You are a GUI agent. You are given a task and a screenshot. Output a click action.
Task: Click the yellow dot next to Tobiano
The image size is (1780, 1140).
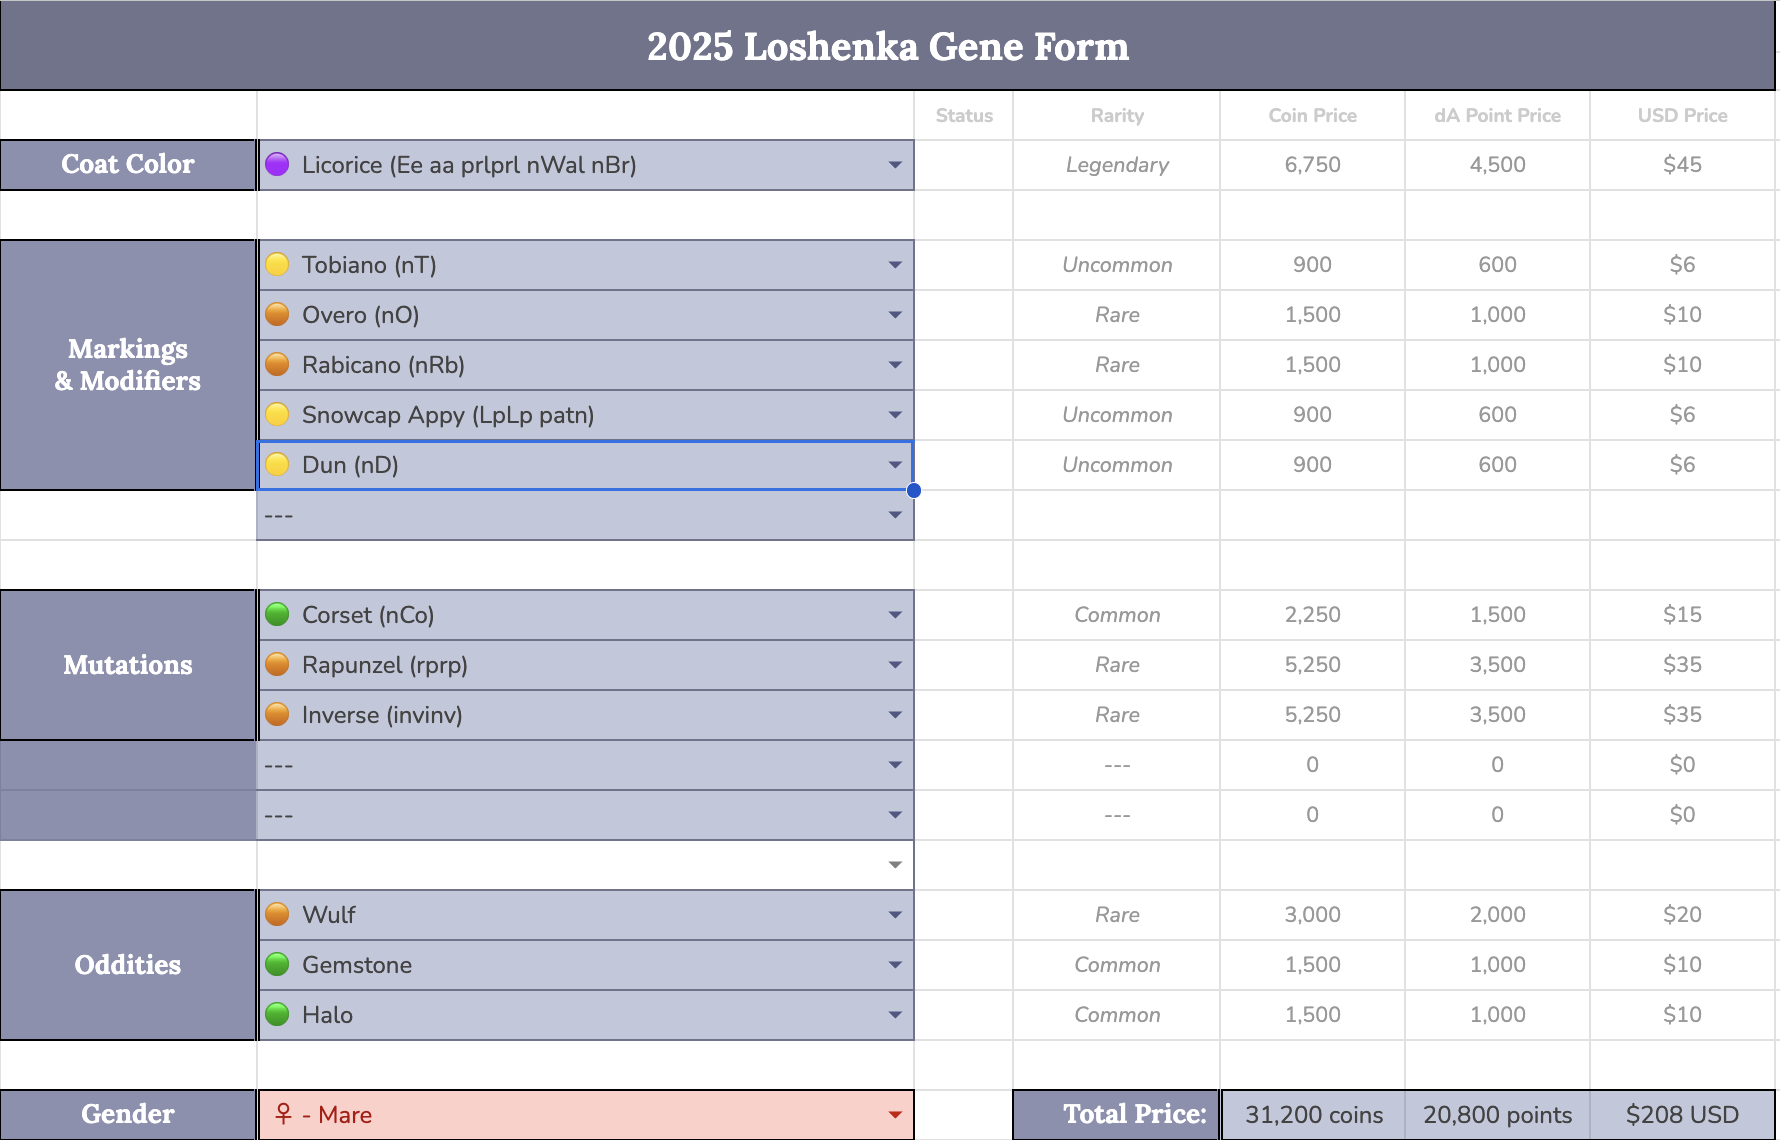[277, 264]
